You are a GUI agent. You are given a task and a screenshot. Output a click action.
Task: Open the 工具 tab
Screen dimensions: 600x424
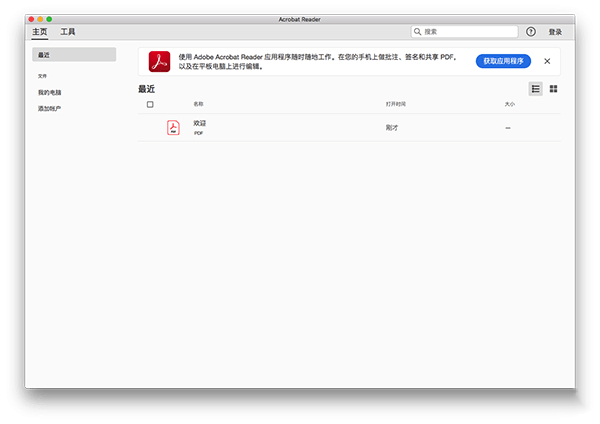(68, 32)
